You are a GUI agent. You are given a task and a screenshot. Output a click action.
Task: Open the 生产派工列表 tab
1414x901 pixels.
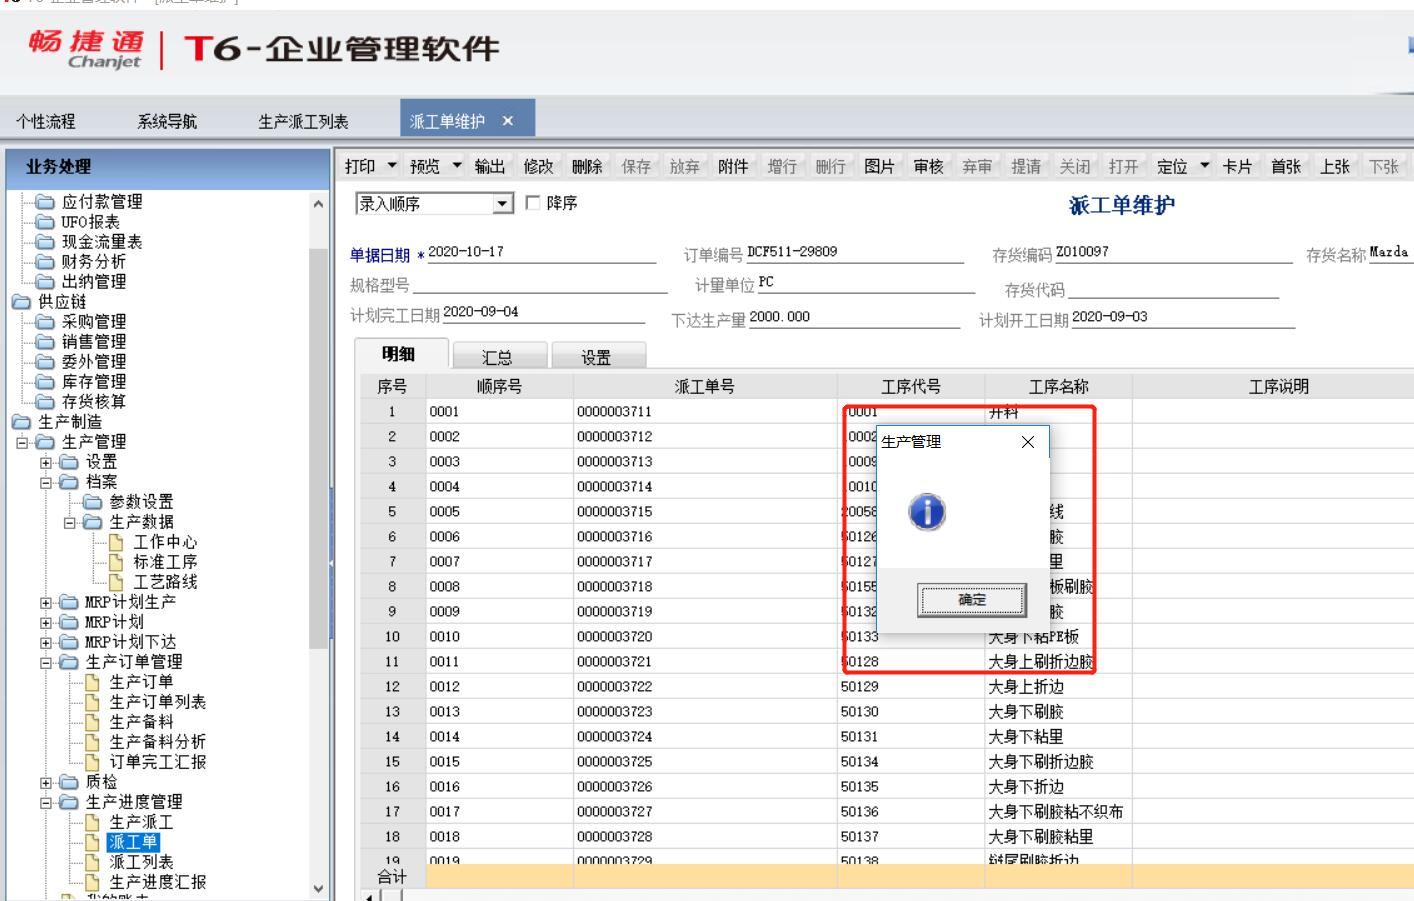click(x=303, y=121)
